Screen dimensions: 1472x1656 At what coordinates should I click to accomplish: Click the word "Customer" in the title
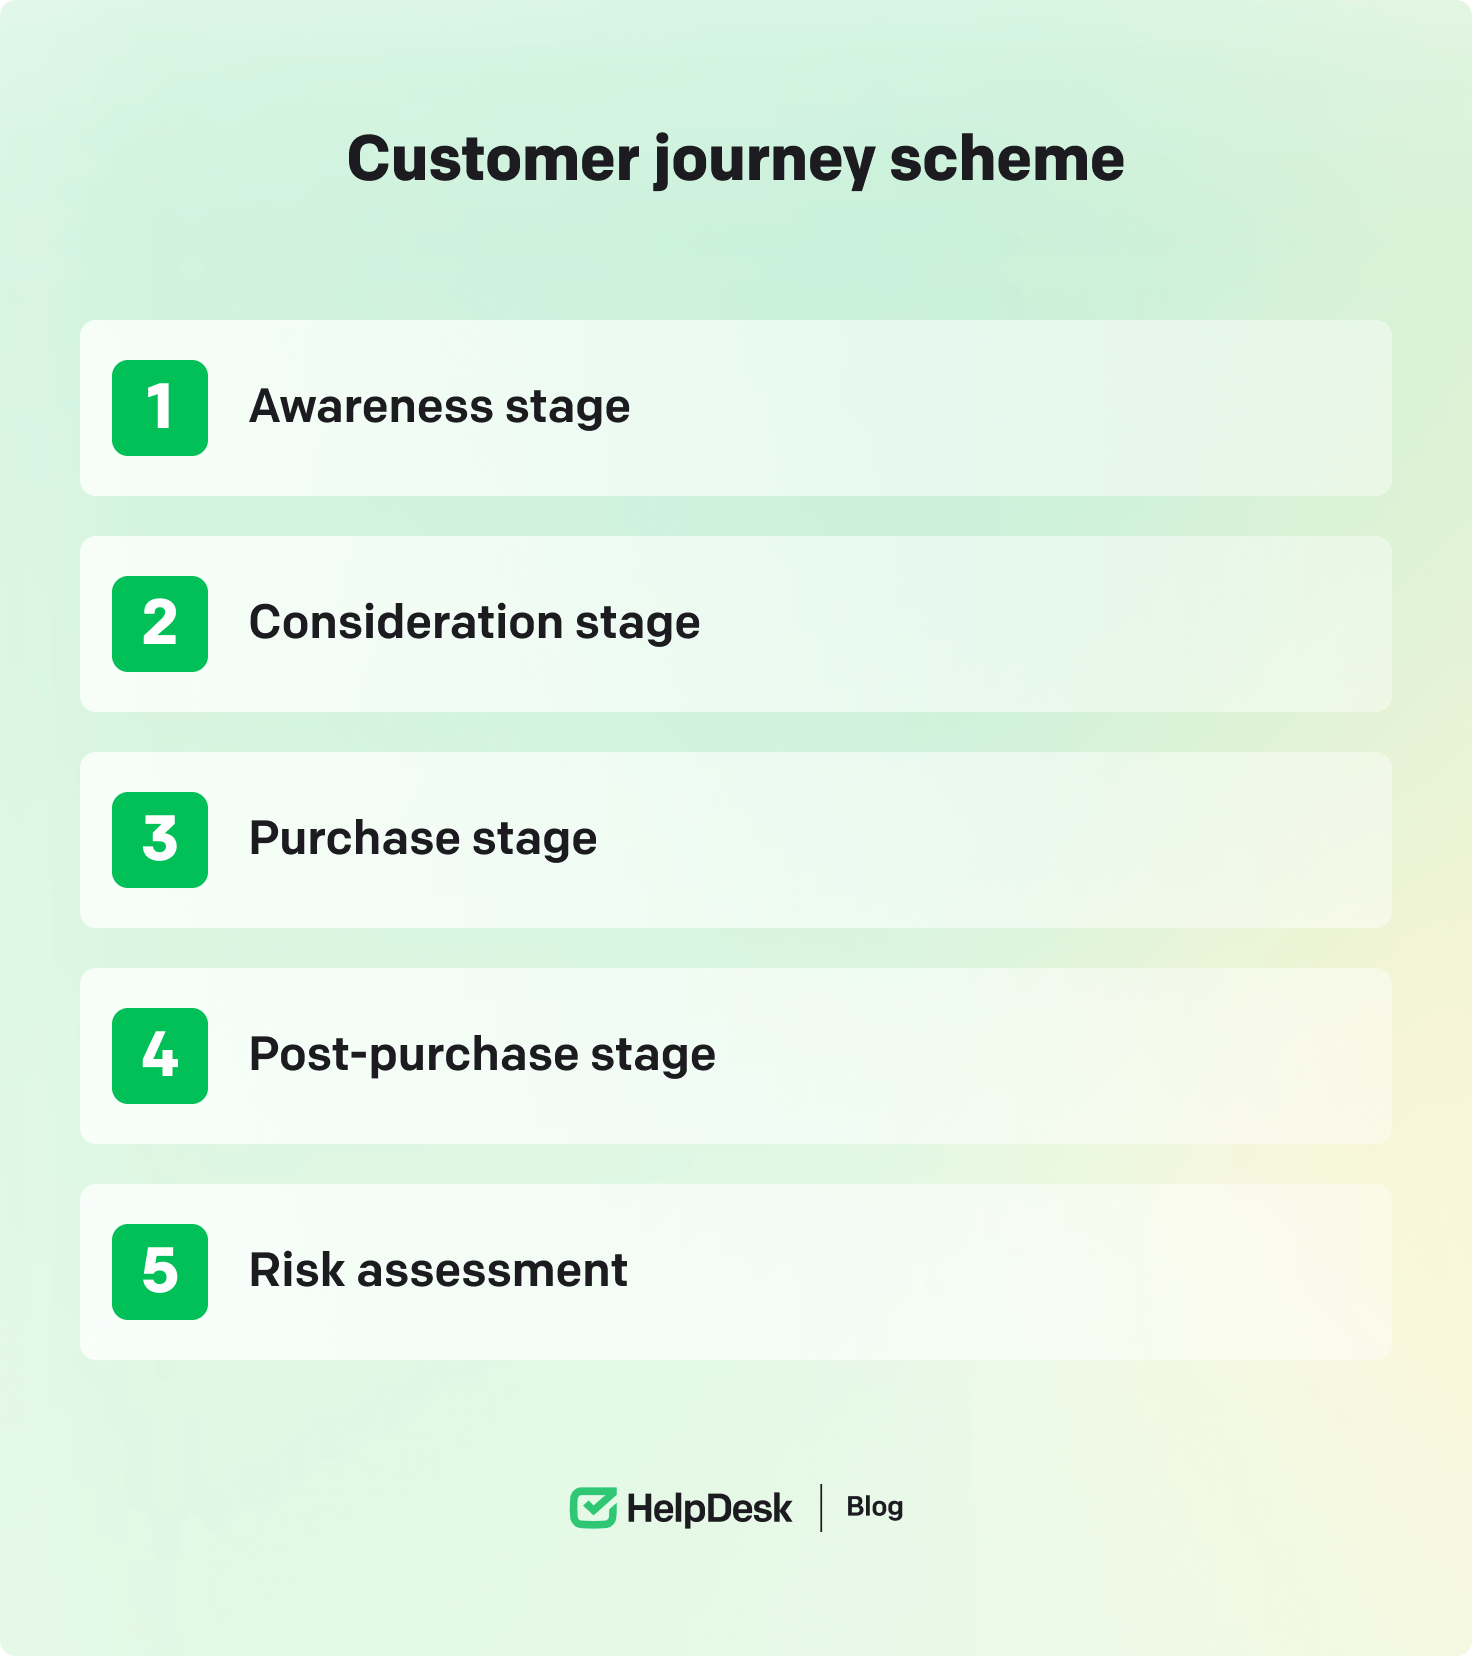click(493, 159)
